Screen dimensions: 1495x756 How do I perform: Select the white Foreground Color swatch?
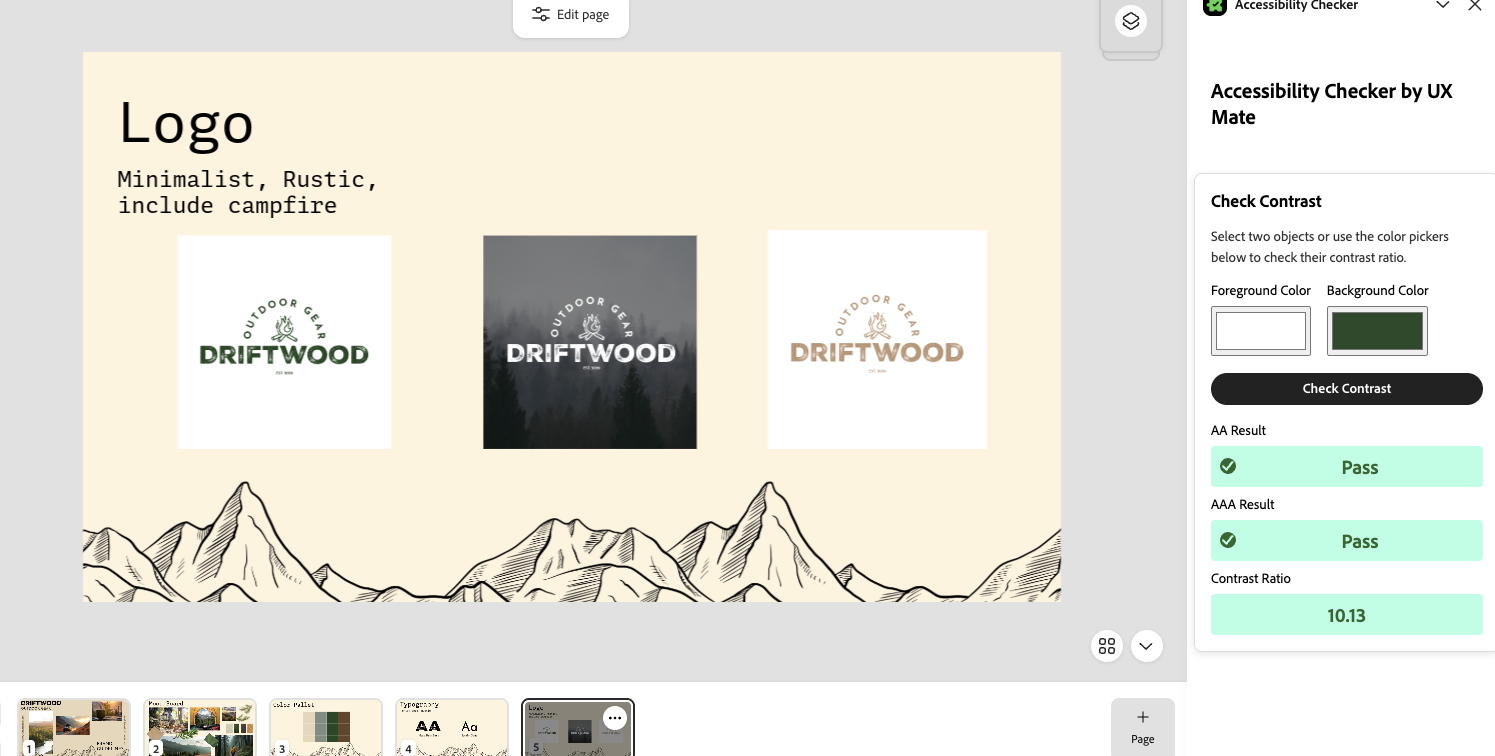(1260, 331)
